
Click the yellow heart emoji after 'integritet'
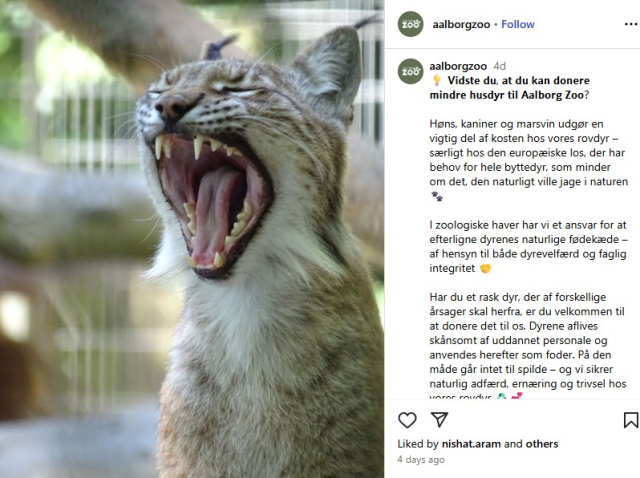point(485,269)
